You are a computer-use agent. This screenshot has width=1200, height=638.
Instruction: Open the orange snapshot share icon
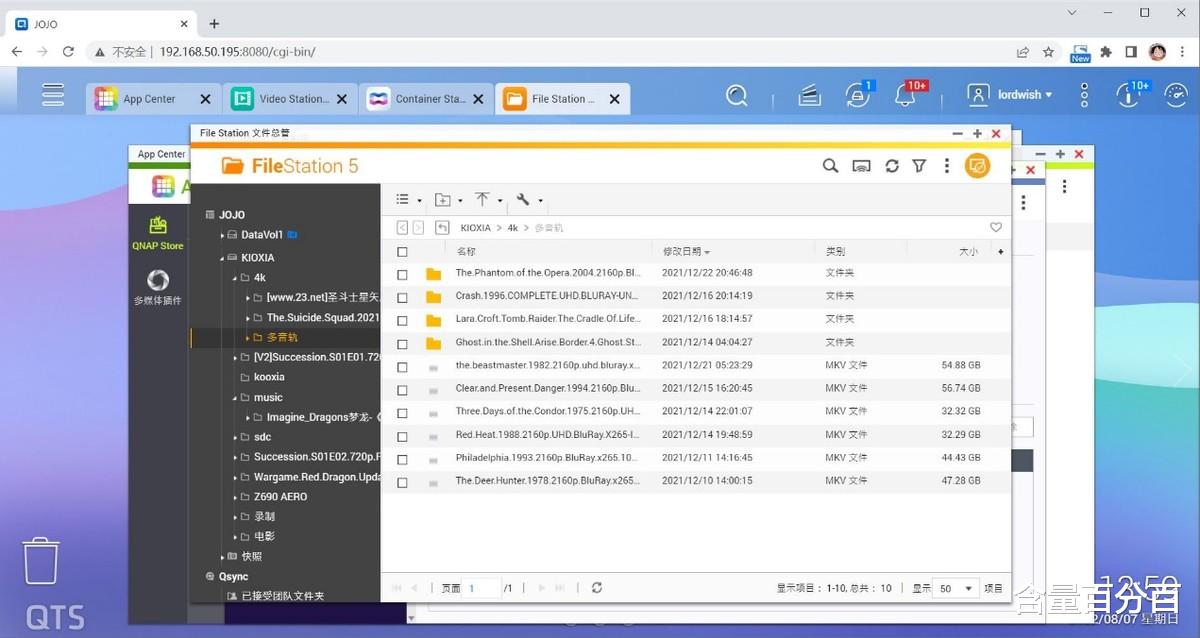[x=977, y=166]
